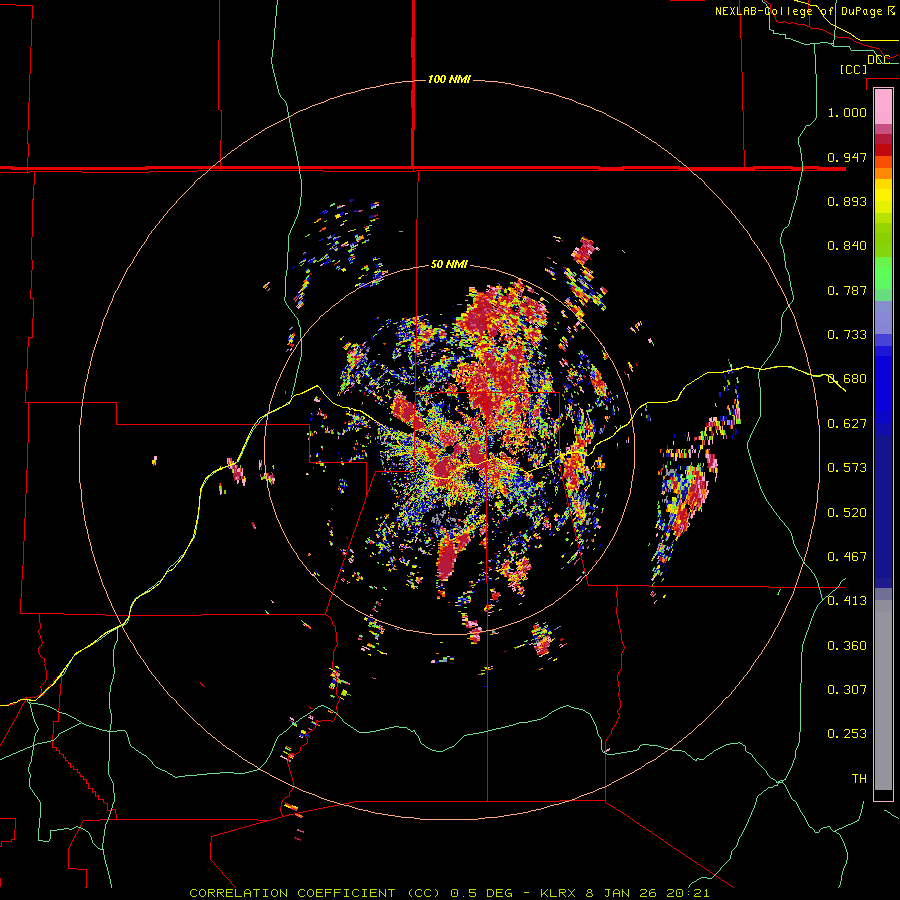Click the 0.893 scale value
Viewport: 900px width, 900px height.
[847, 201]
